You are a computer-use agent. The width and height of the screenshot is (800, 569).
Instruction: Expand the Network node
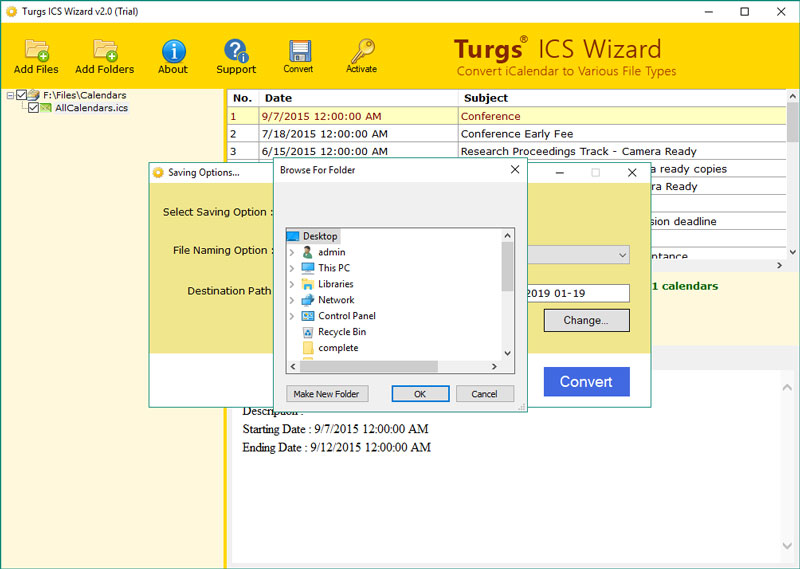[x=292, y=300]
